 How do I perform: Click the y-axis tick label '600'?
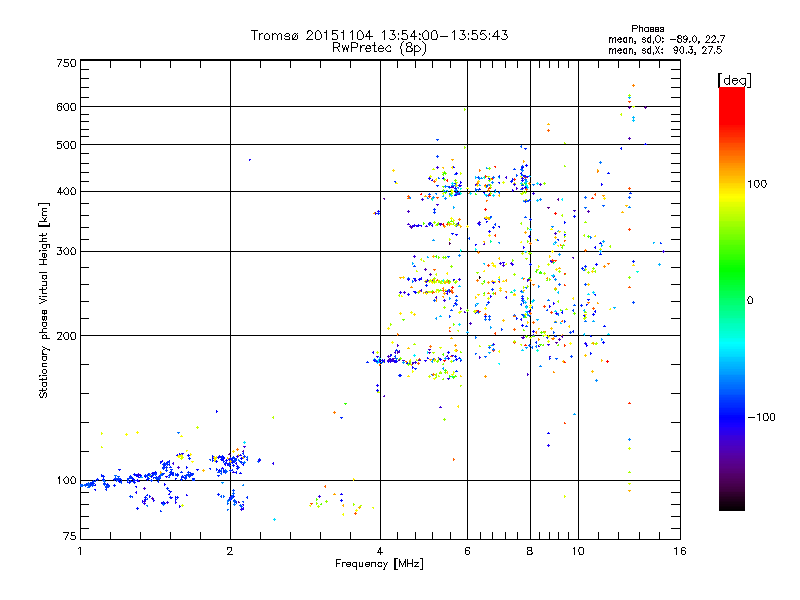pos(67,107)
